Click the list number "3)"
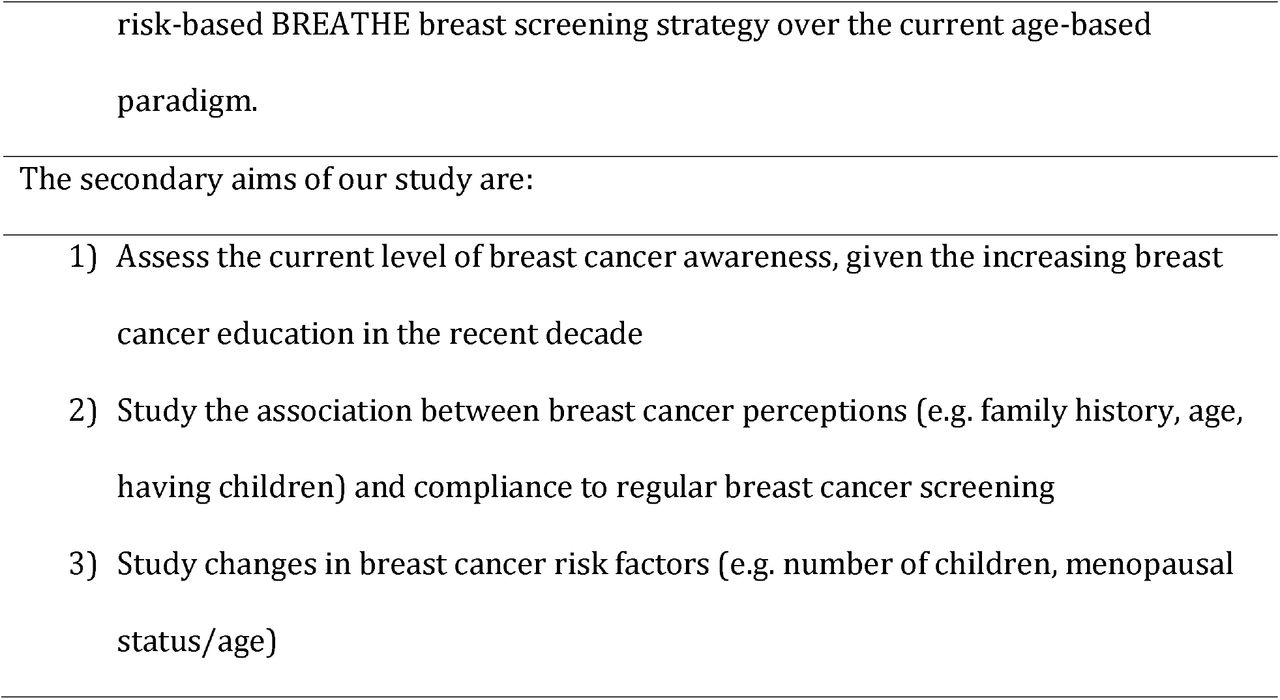1280x700 pixels. click(85, 564)
